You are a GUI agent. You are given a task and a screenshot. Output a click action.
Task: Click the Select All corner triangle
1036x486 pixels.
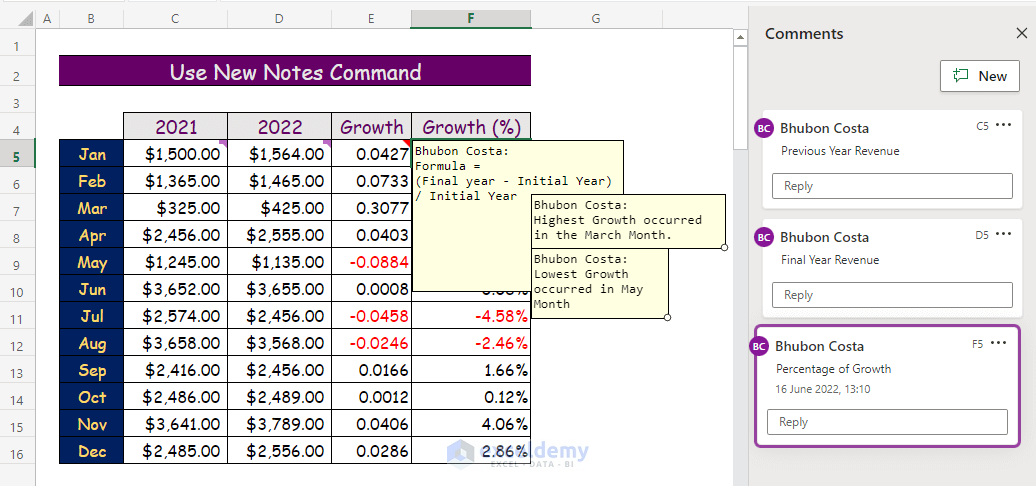pos(26,20)
